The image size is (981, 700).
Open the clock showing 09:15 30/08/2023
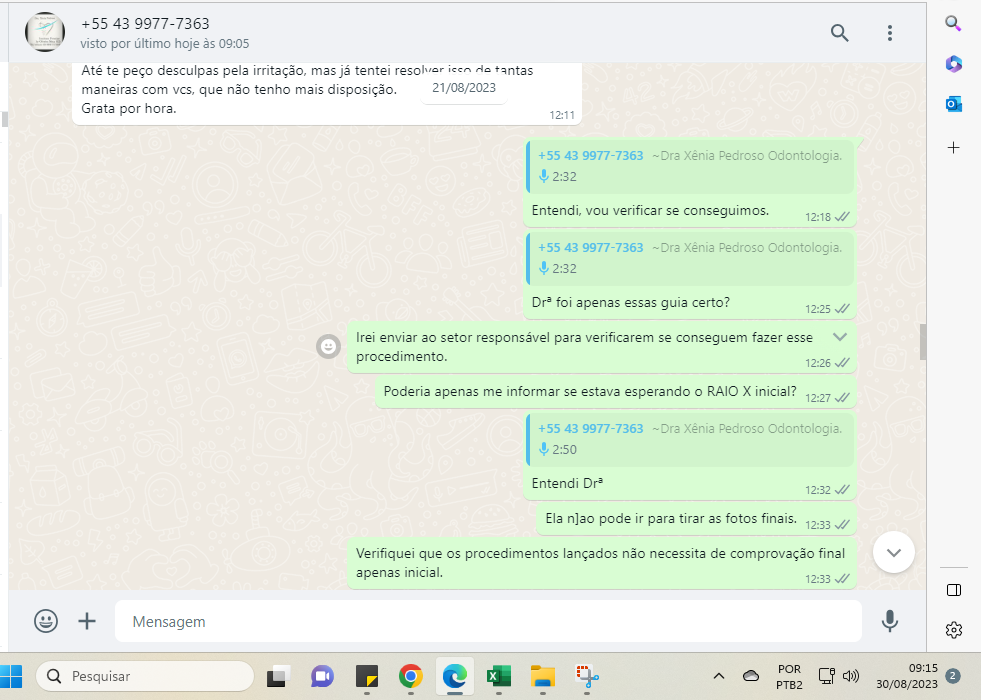click(907, 676)
